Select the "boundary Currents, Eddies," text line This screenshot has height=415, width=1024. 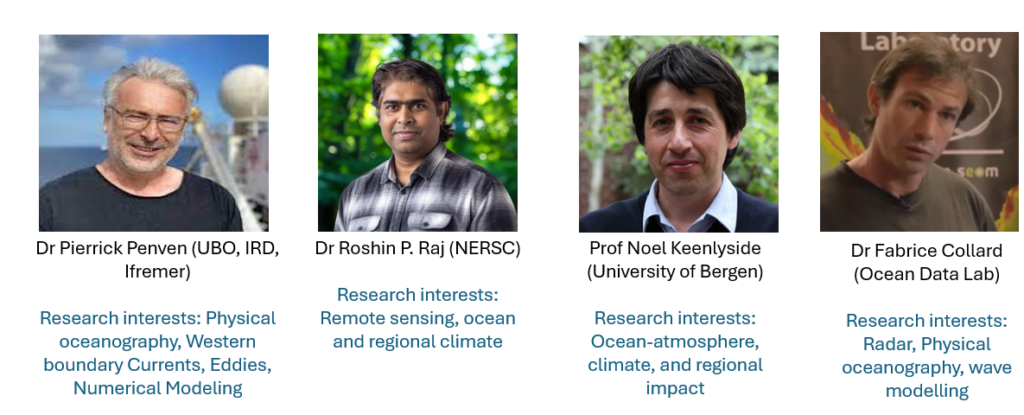pos(157,365)
